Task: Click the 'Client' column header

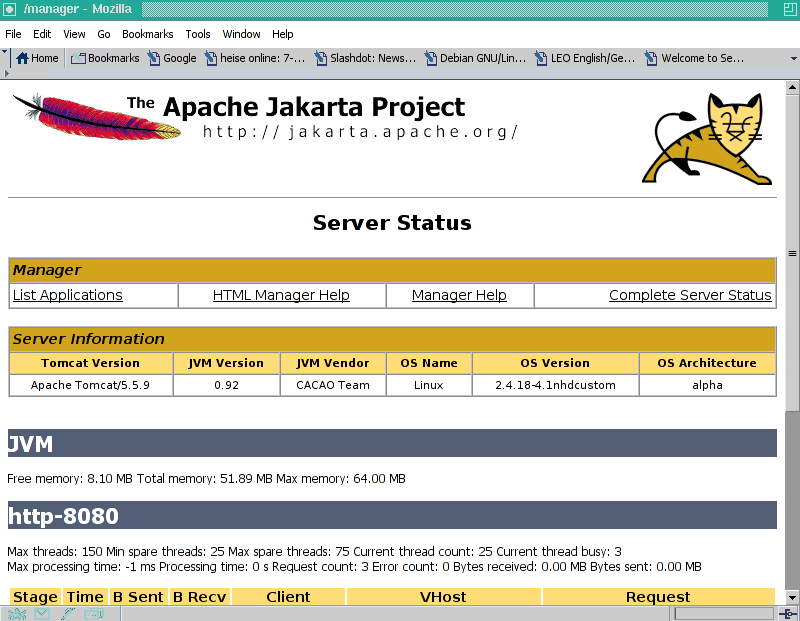Action: click(288, 597)
